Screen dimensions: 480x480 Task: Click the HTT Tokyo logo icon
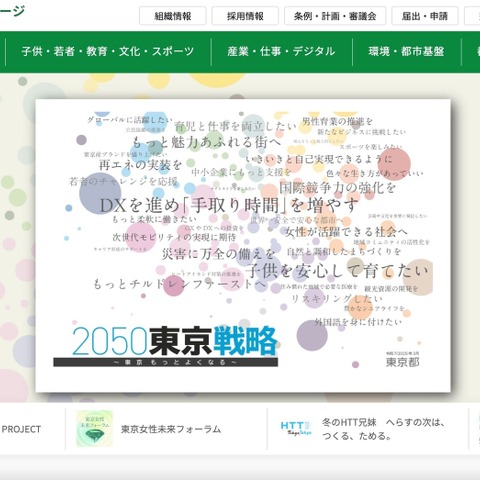(x=296, y=428)
